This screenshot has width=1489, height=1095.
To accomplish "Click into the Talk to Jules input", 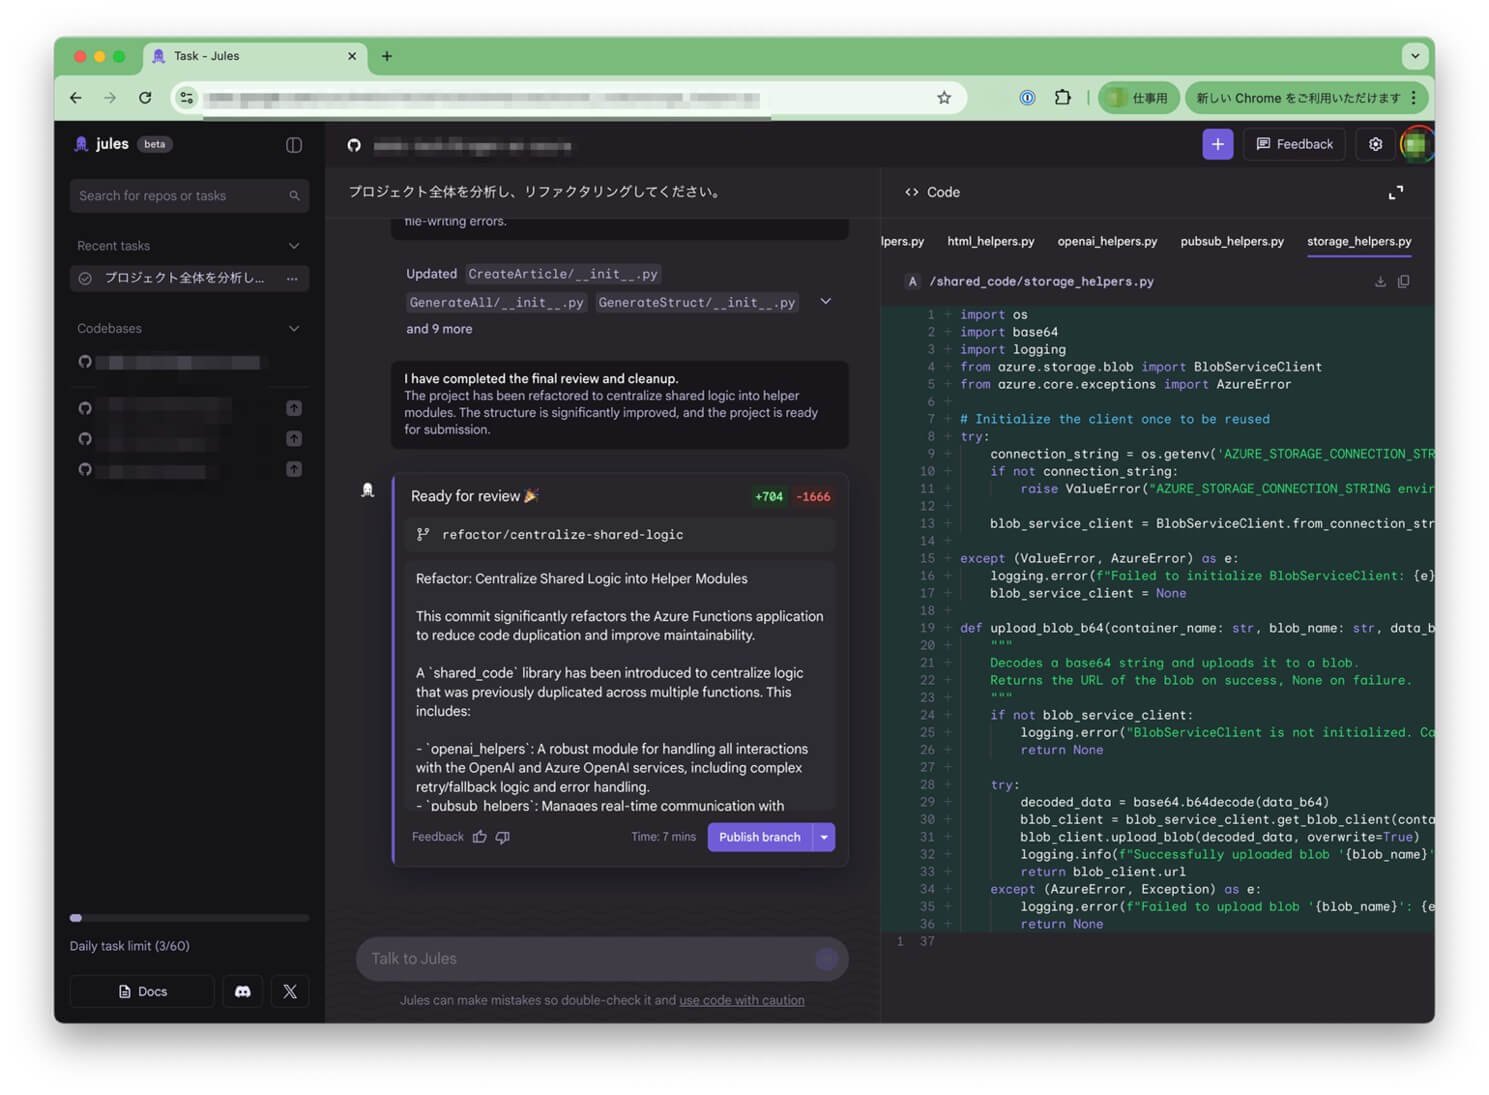I will [x=602, y=959].
